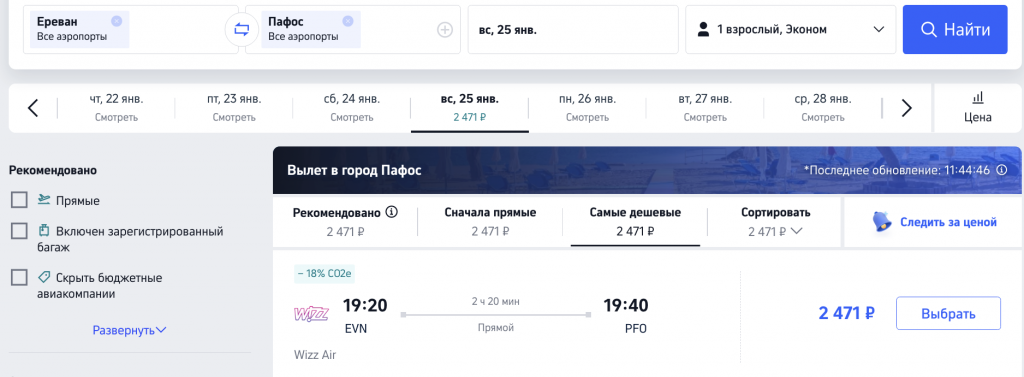Image resolution: width=1024 pixels, height=377 pixels.
Task: Click the Найти search button
Action: [x=955, y=29]
